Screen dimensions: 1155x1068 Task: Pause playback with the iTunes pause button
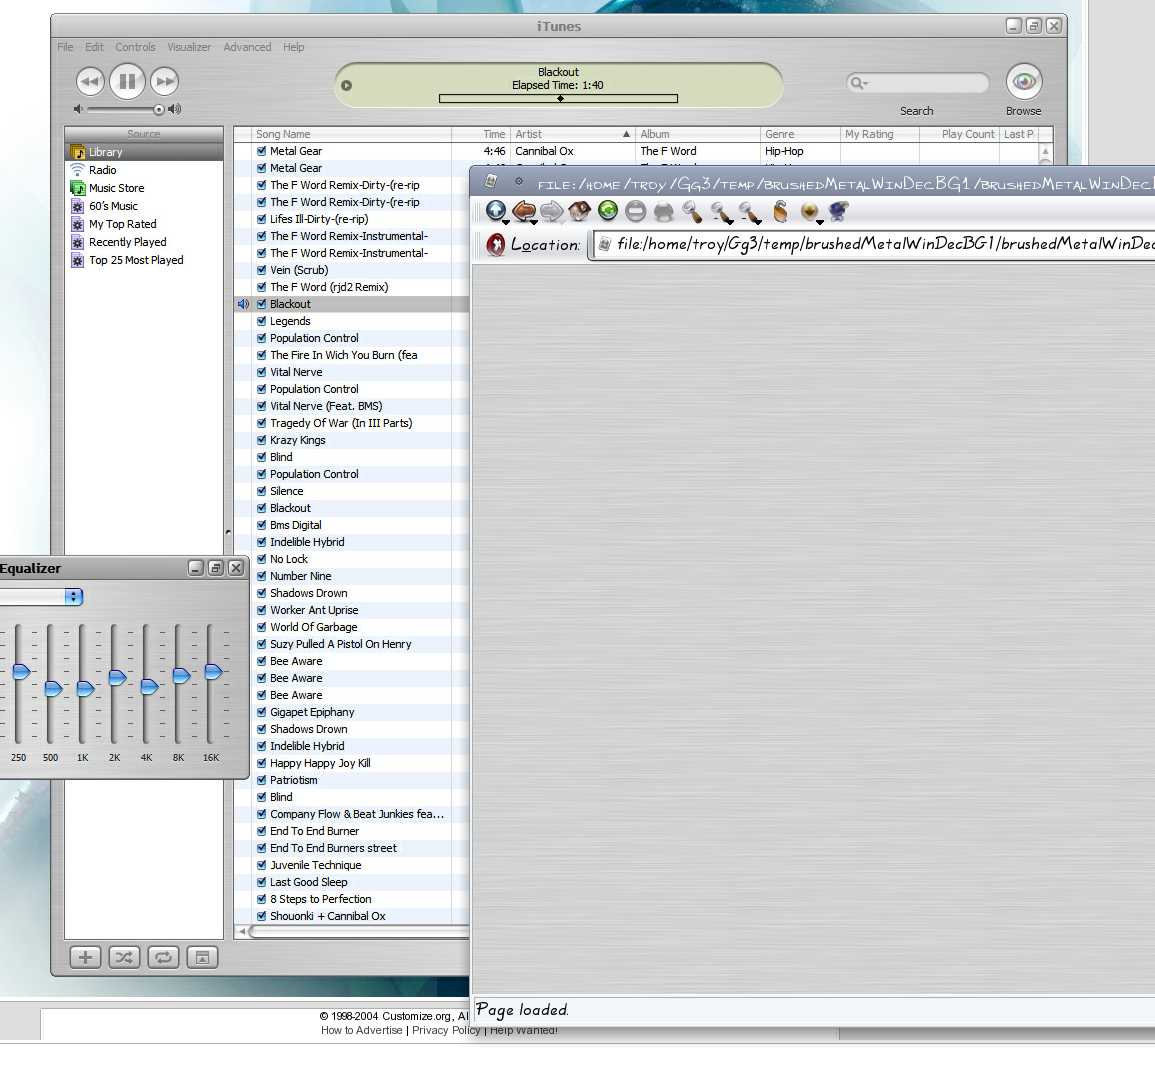point(127,81)
